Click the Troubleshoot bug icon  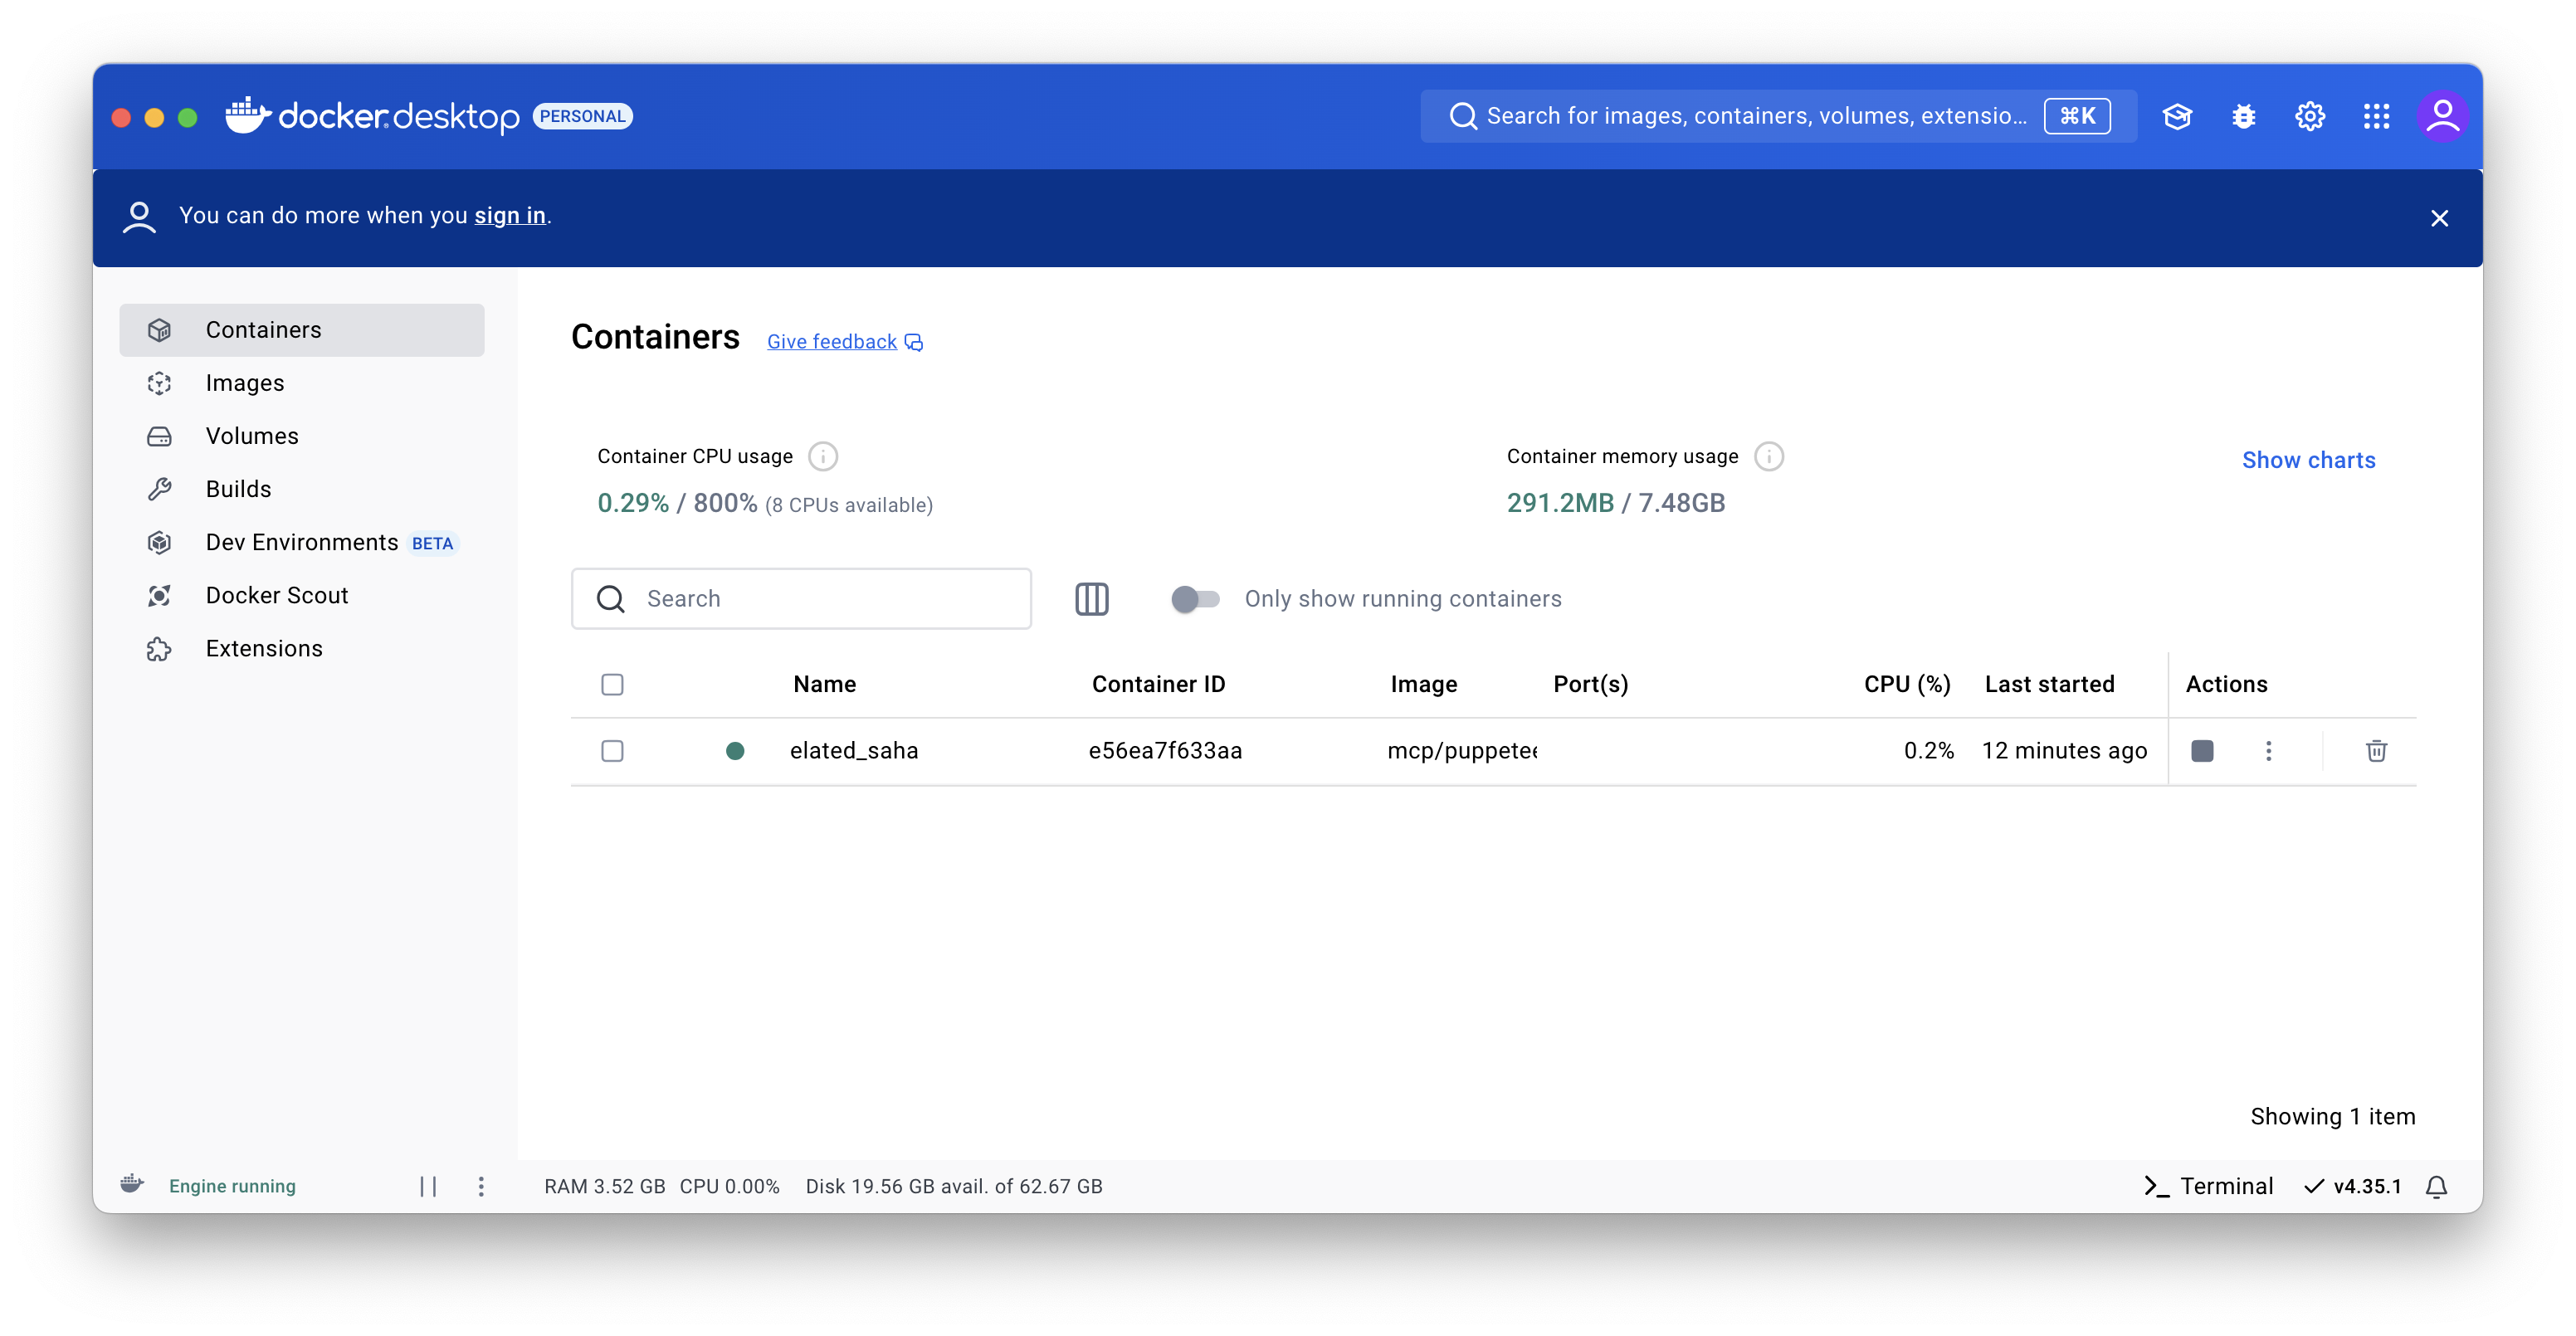[x=2243, y=116]
